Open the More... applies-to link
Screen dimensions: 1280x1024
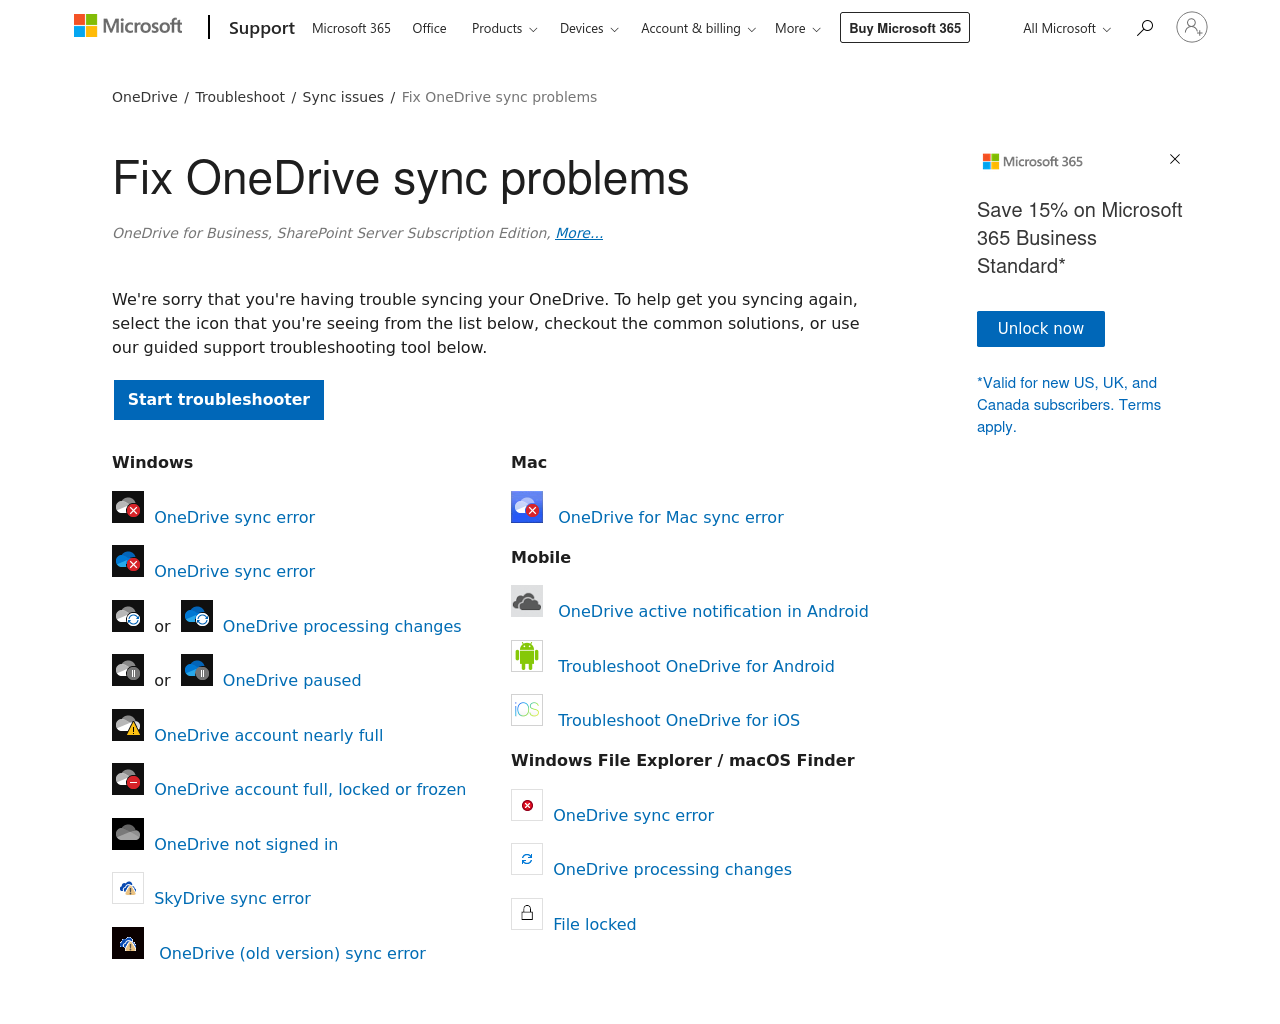(x=579, y=233)
